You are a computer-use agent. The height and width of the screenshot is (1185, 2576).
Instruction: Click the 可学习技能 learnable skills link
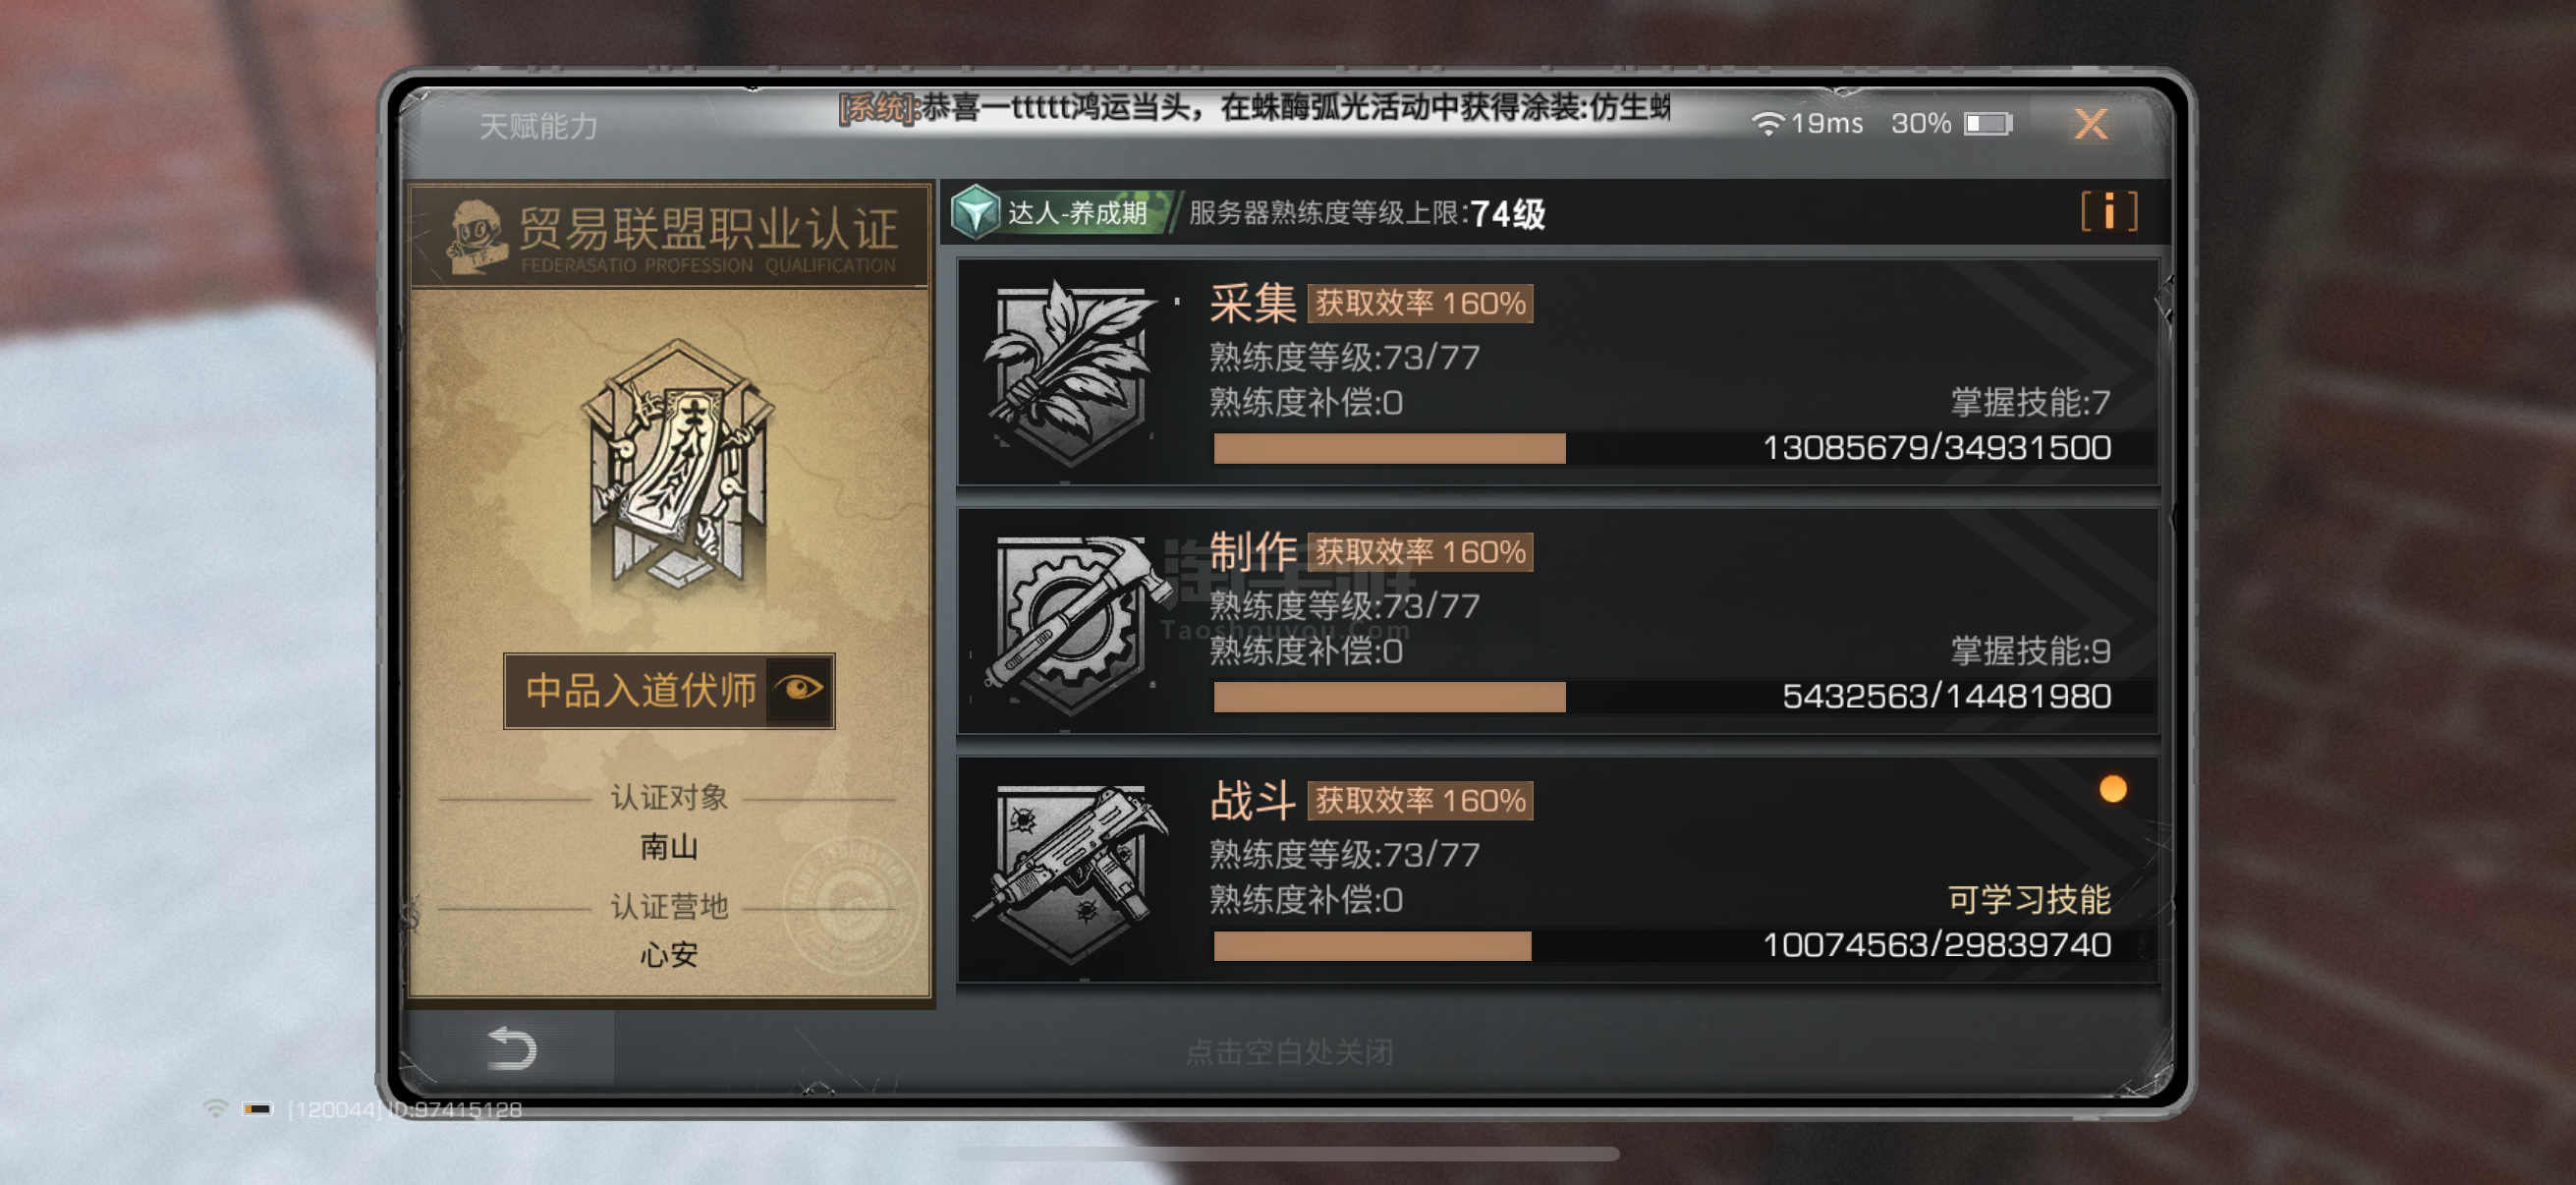coord(2028,899)
